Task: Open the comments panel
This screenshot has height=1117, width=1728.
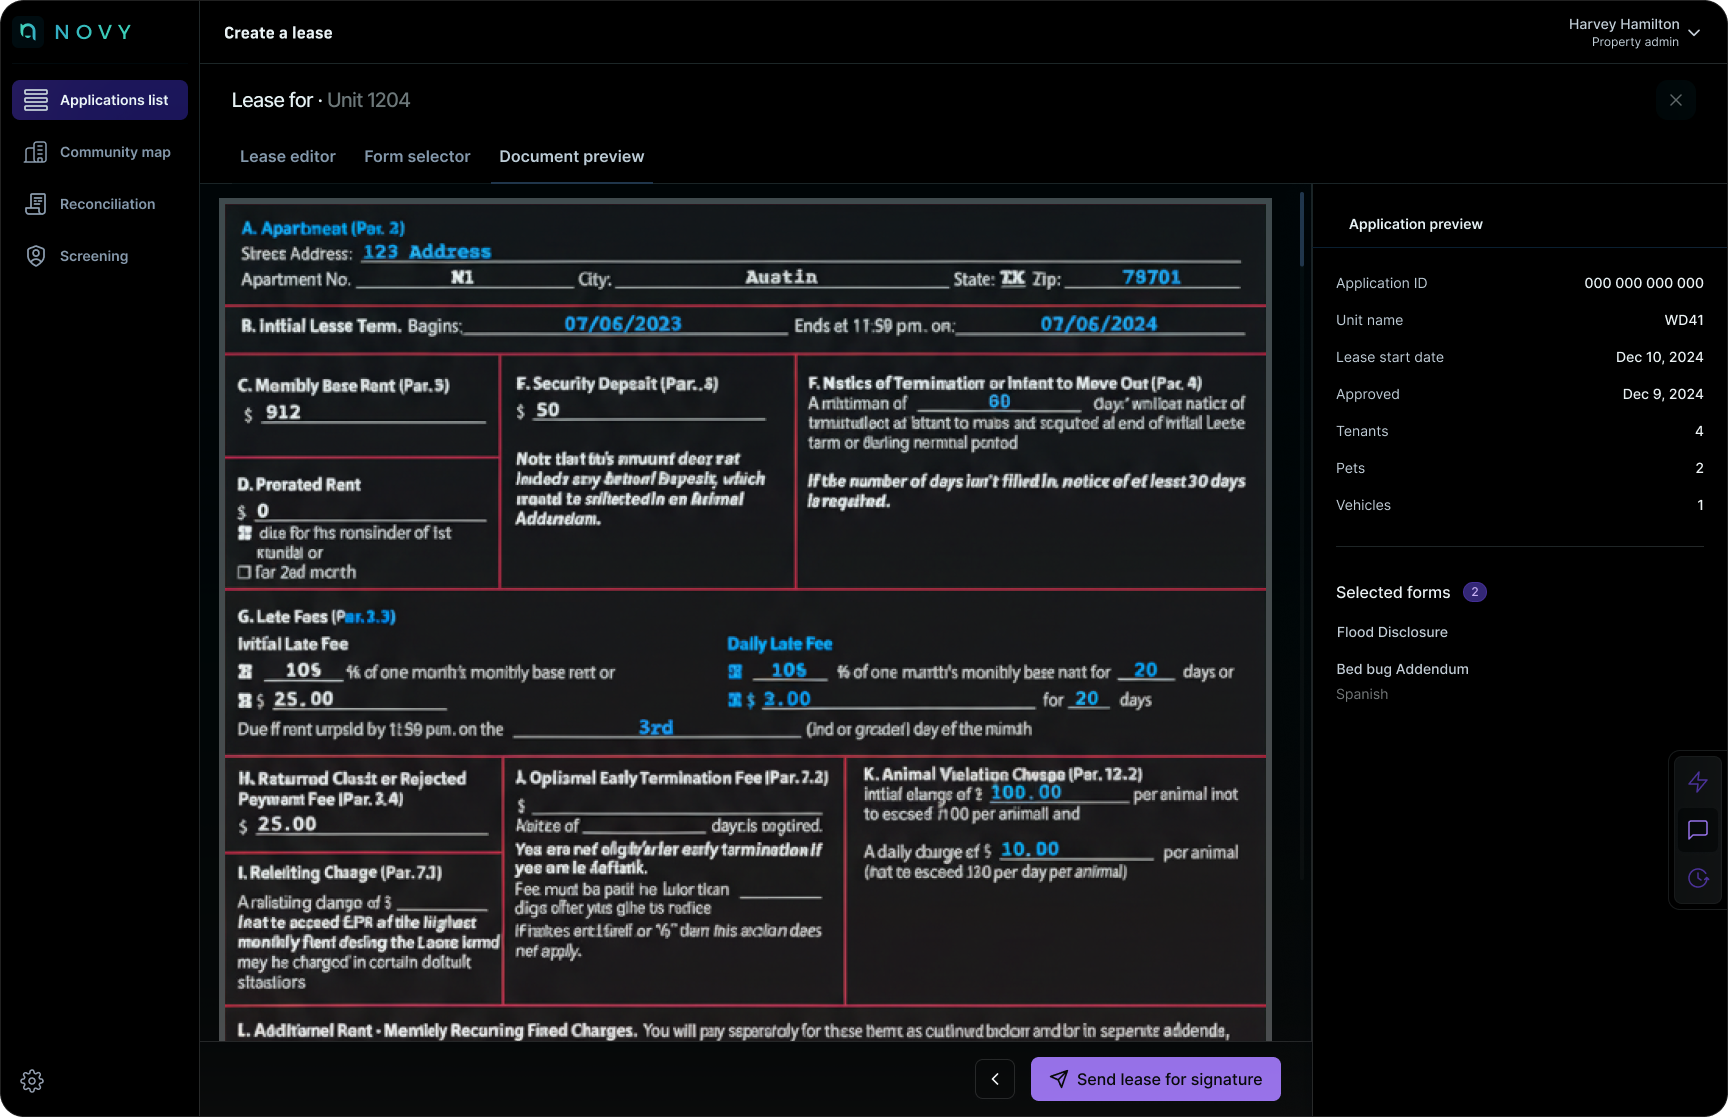Action: (1698, 830)
